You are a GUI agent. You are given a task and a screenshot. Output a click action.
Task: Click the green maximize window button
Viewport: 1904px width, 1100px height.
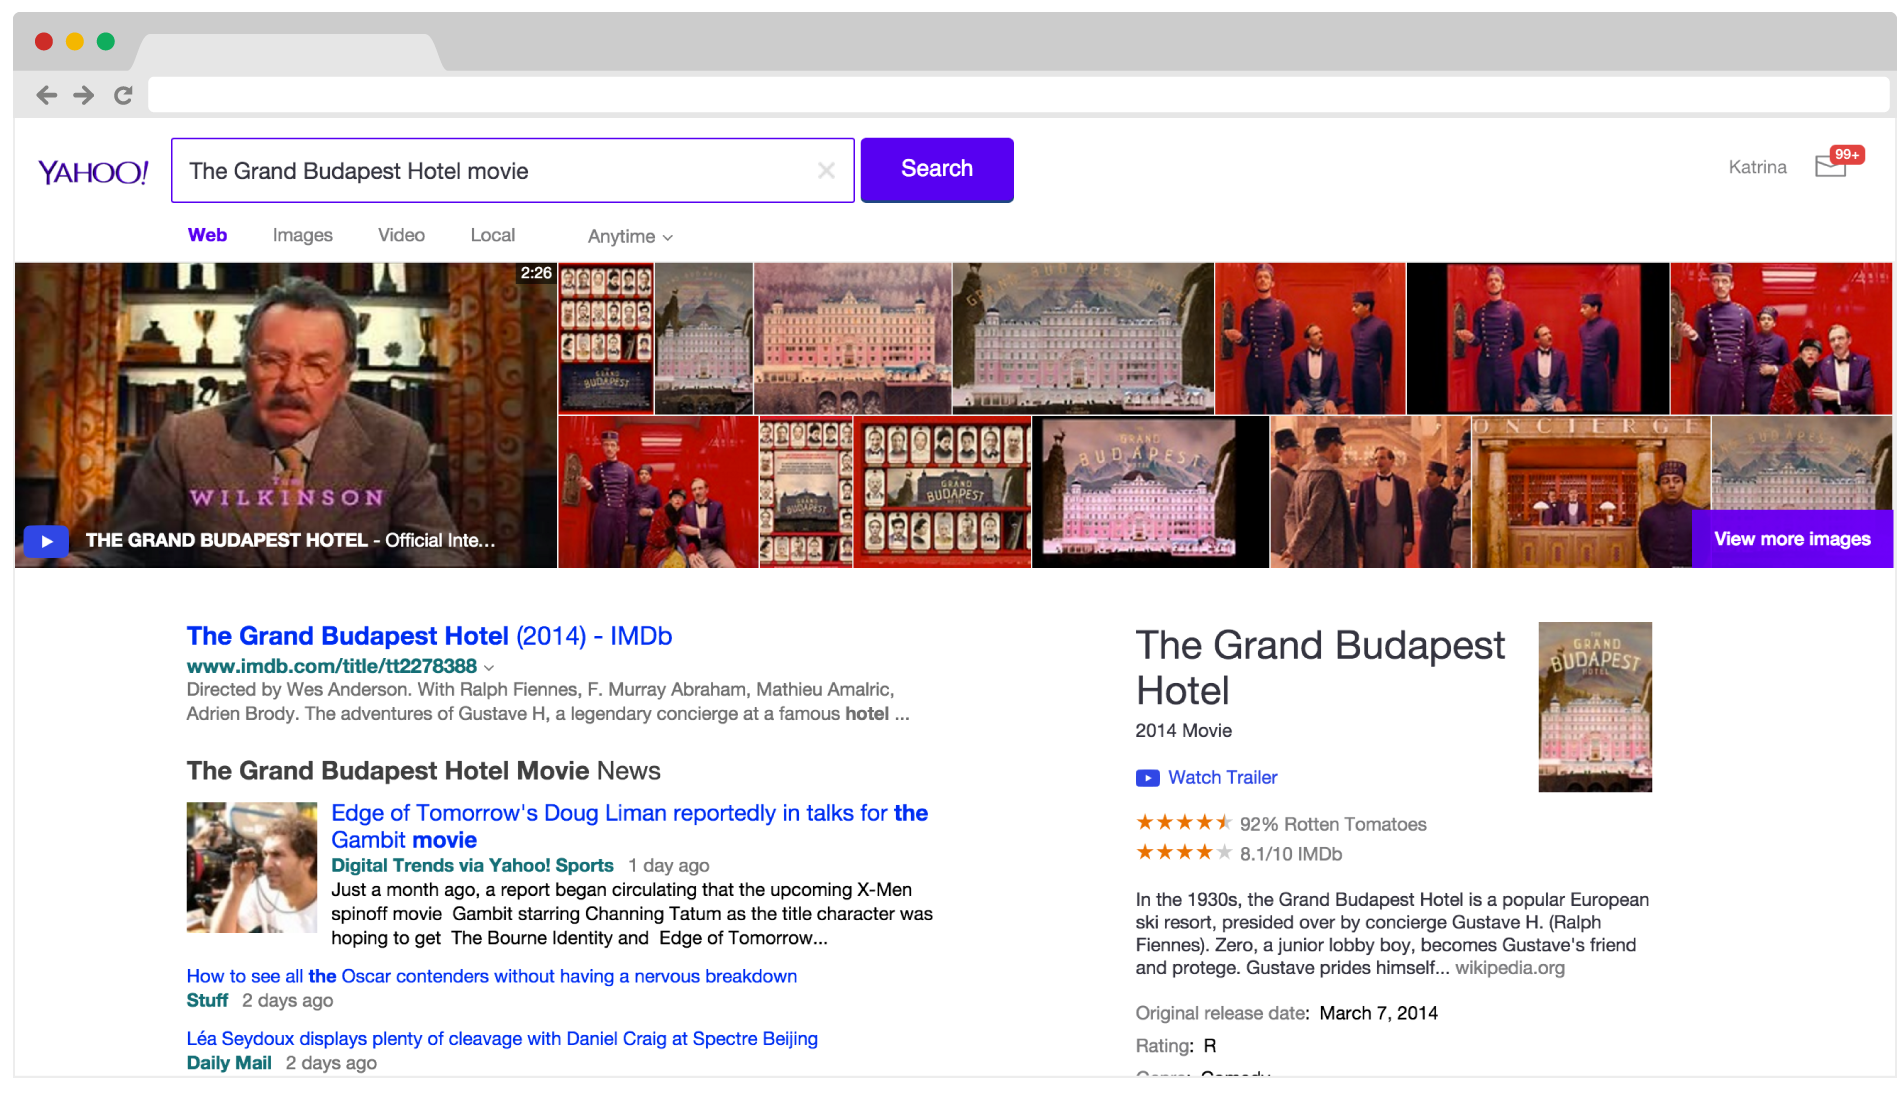pyautogui.click(x=106, y=41)
